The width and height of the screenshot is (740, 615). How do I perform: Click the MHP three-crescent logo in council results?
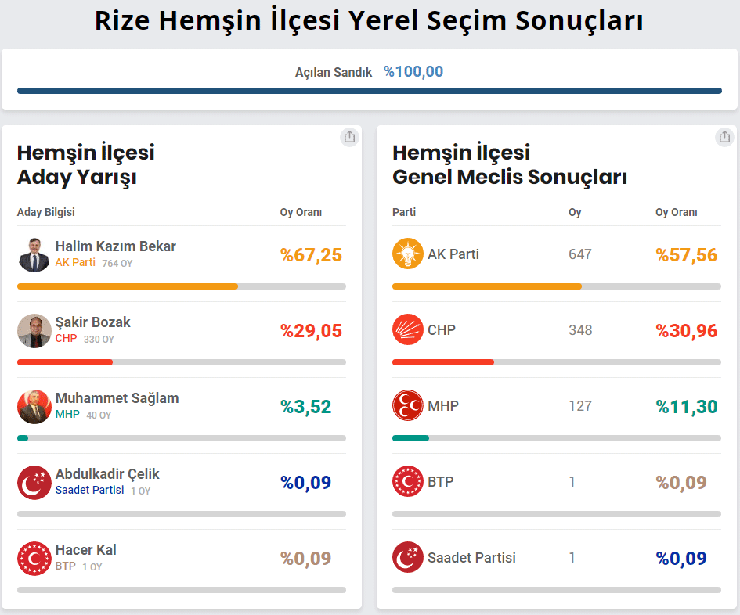[408, 406]
